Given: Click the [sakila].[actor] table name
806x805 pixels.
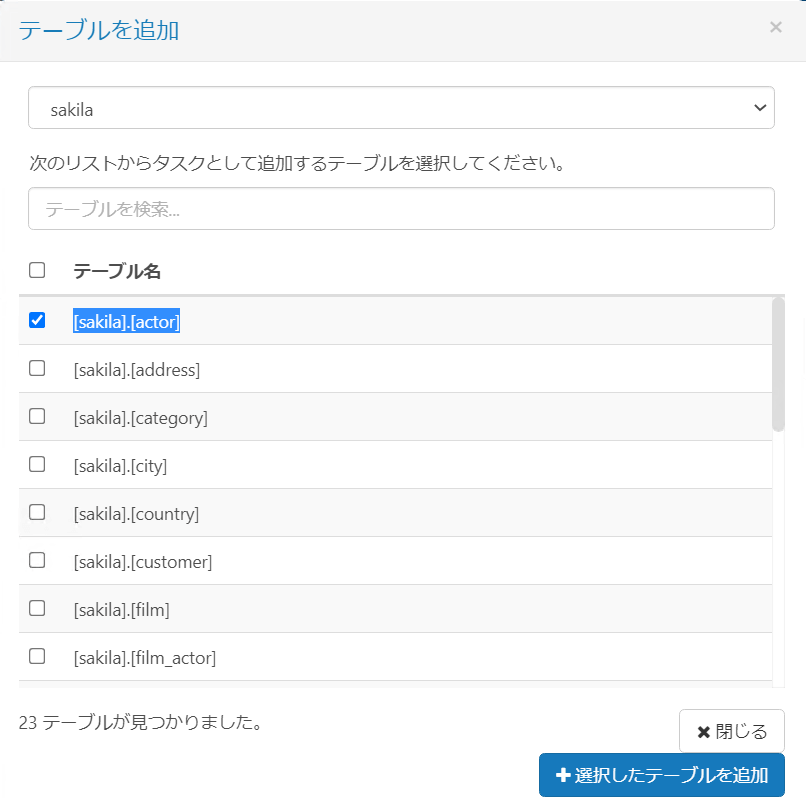Looking at the screenshot, I should 126,321.
